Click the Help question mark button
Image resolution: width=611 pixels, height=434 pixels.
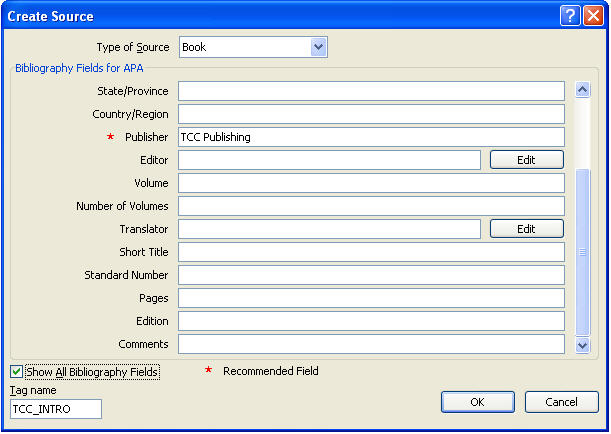click(570, 16)
